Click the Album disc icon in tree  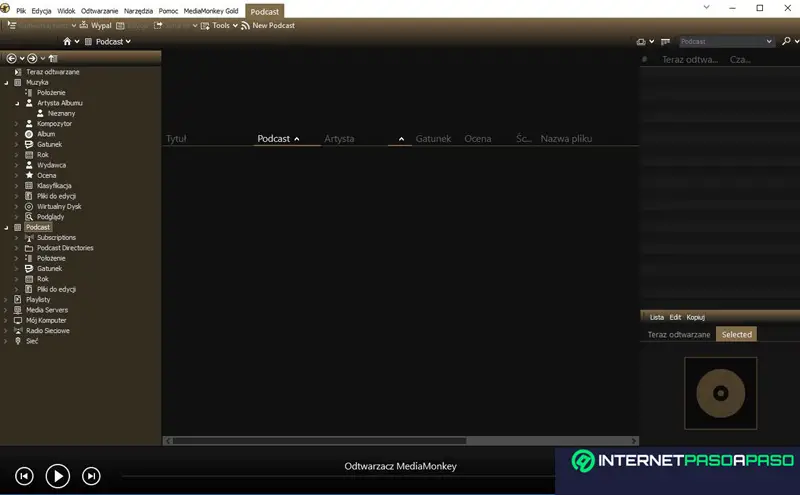click(x=29, y=134)
